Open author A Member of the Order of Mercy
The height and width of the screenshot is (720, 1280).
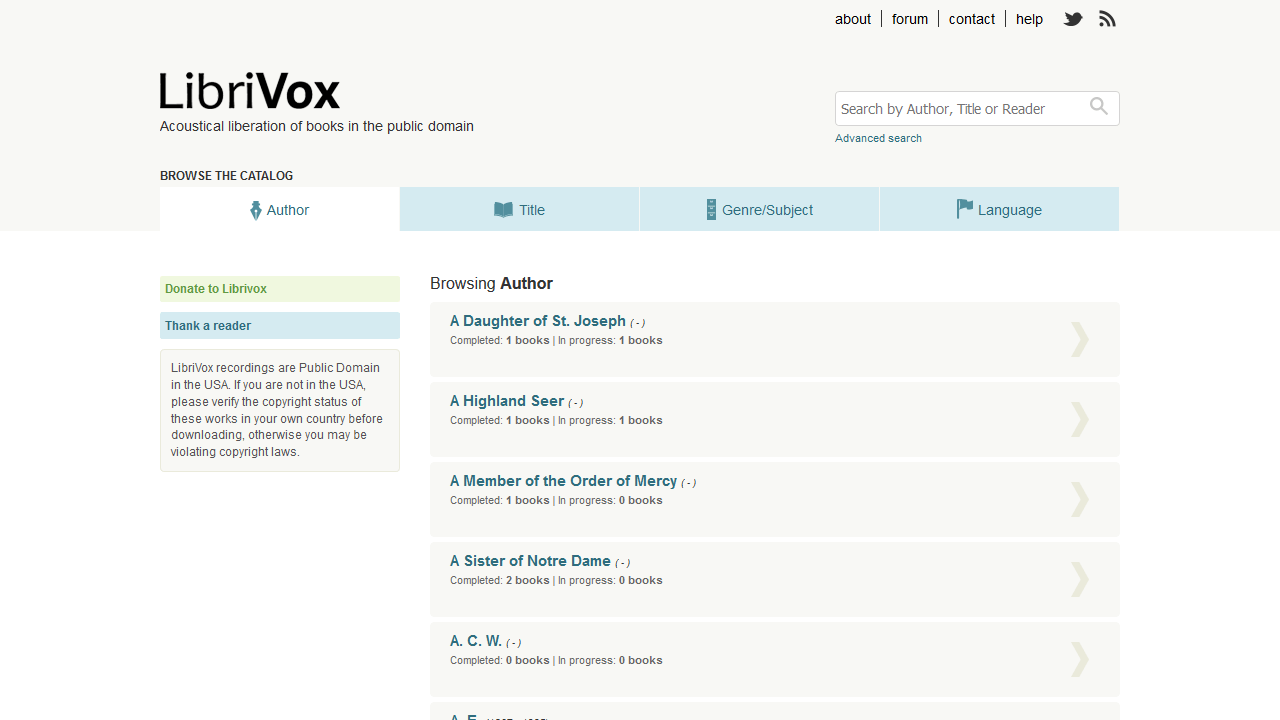563,481
